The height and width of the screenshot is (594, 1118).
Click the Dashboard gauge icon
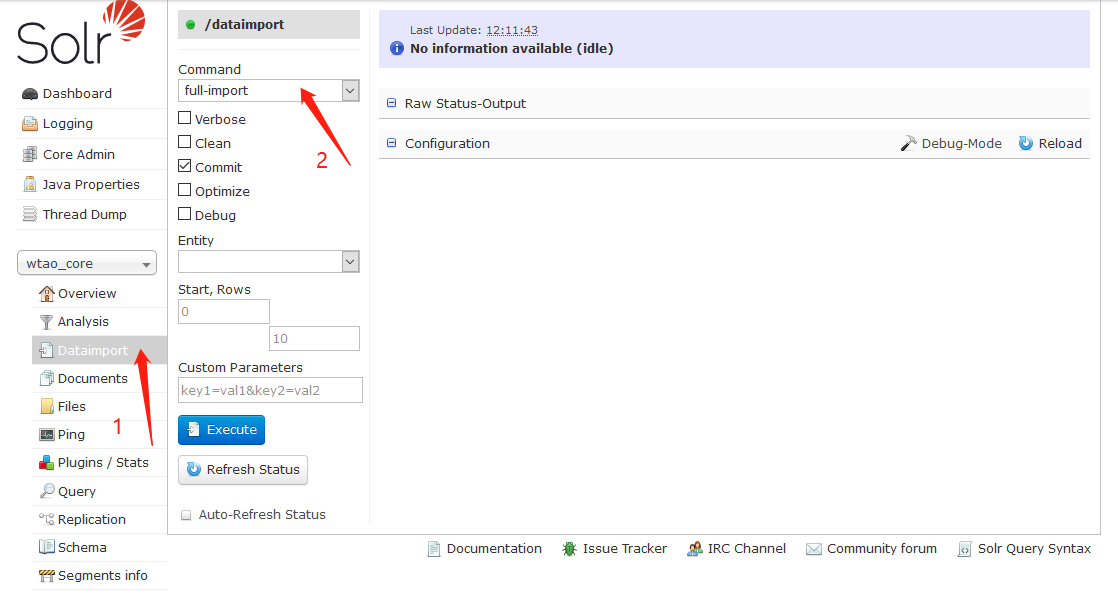[x=29, y=93]
